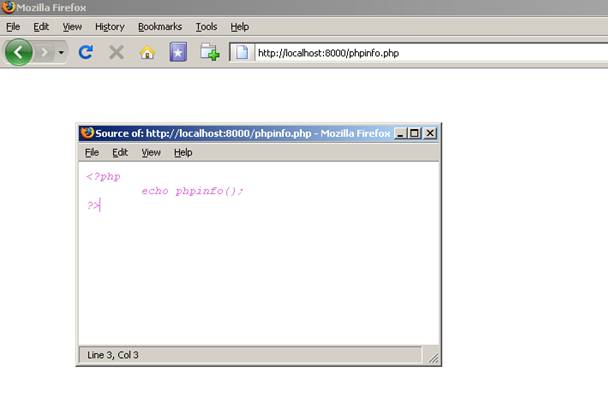The image size is (608, 399).
Task: Open the History menu
Action: (110, 27)
